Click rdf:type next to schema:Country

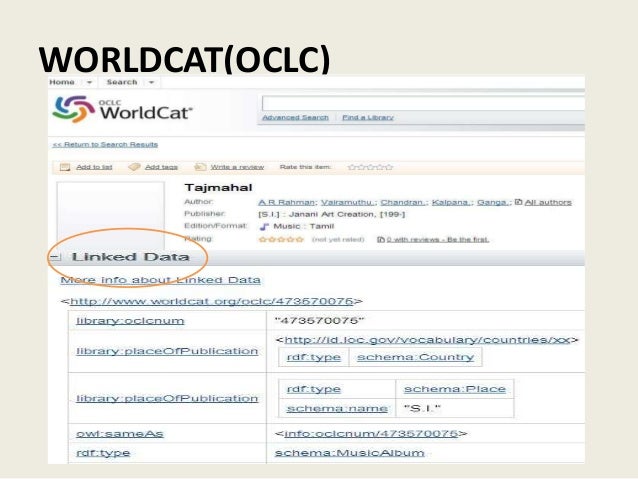click(x=314, y=357)
